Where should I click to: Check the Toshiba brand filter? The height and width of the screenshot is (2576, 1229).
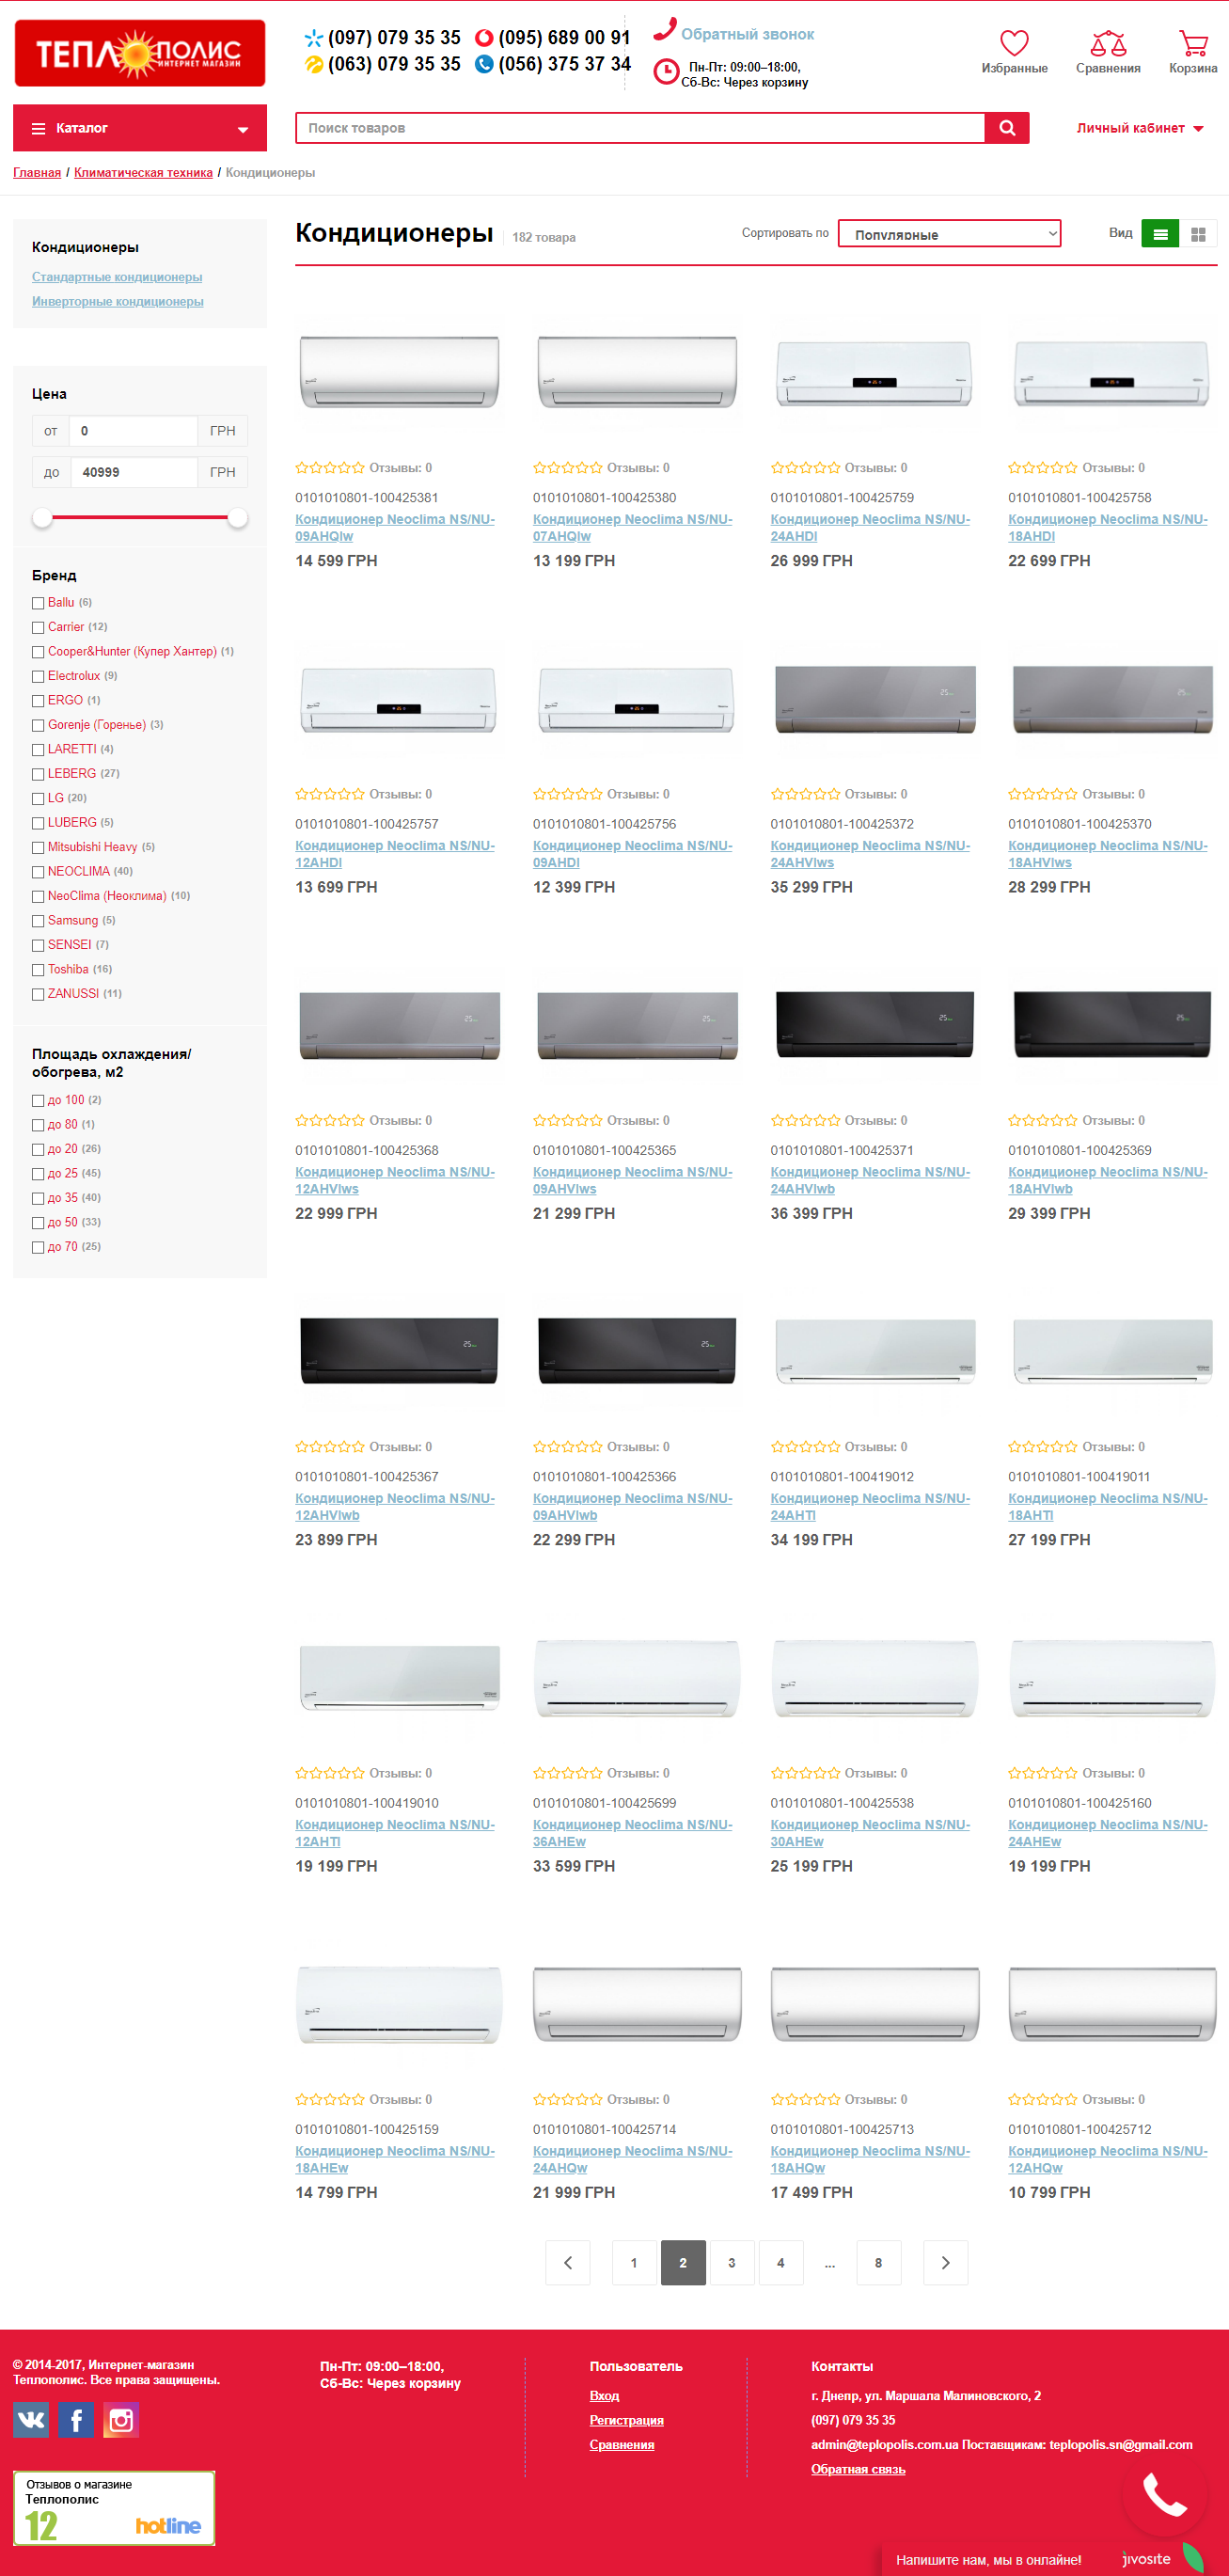pyautogui.click(x=38, y=970)
